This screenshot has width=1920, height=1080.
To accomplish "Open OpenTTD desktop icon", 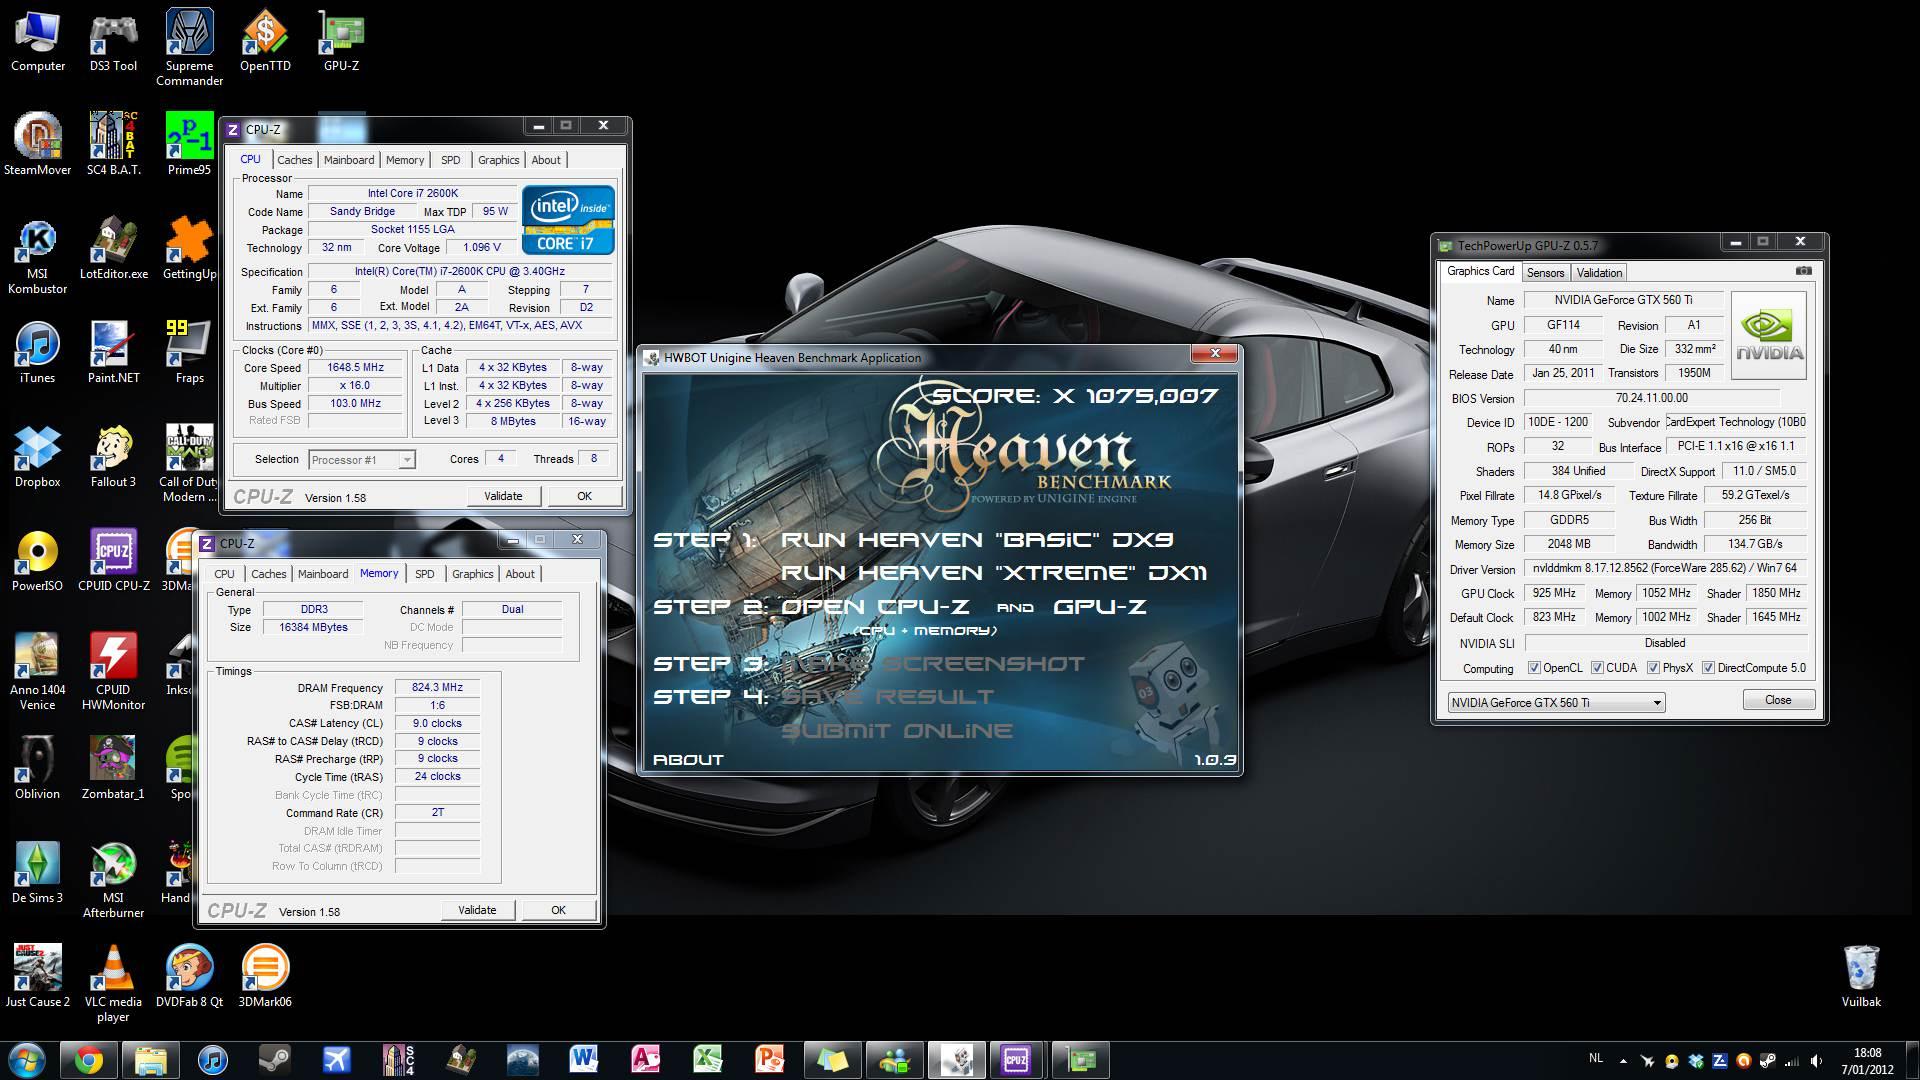I will tap(265, 41).
